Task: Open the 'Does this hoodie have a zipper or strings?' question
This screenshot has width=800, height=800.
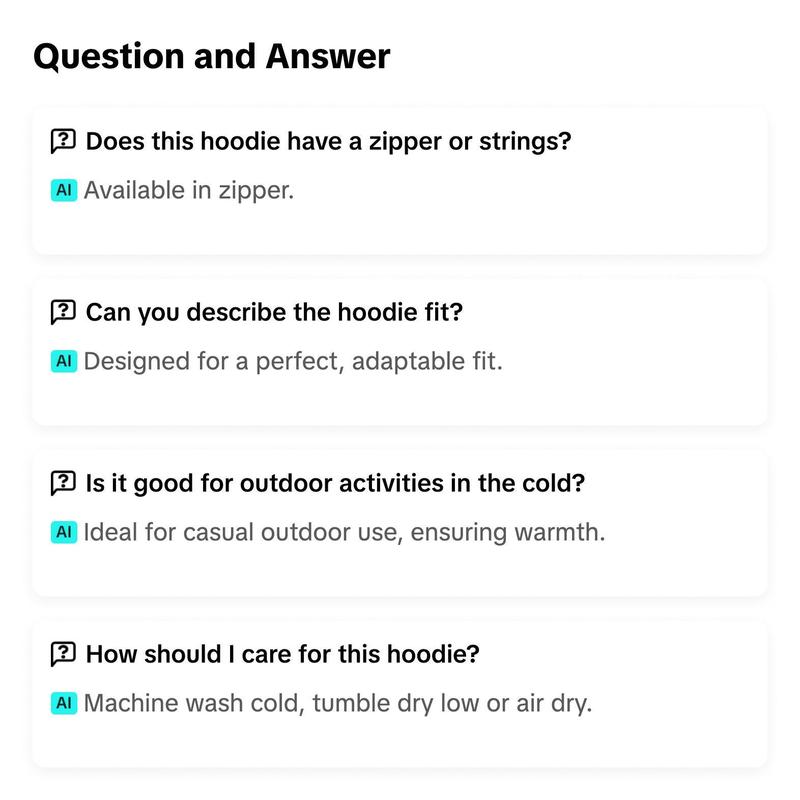Action: coord(328,141)
